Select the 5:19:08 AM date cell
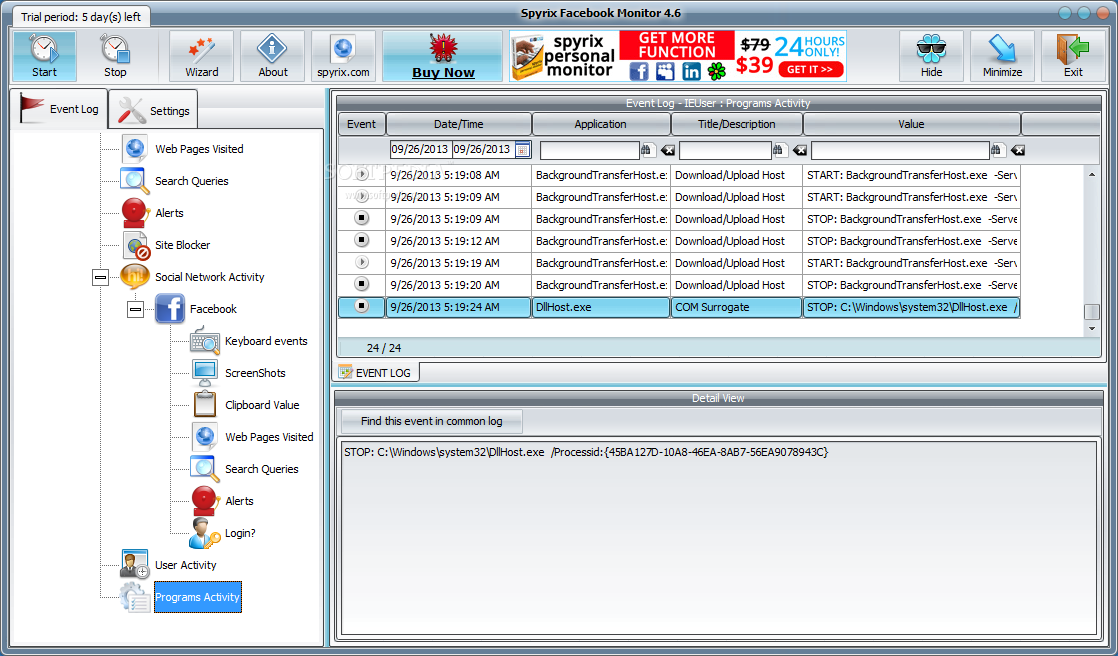This screenshot has width=1118, height=656. [x=458, y=175]
